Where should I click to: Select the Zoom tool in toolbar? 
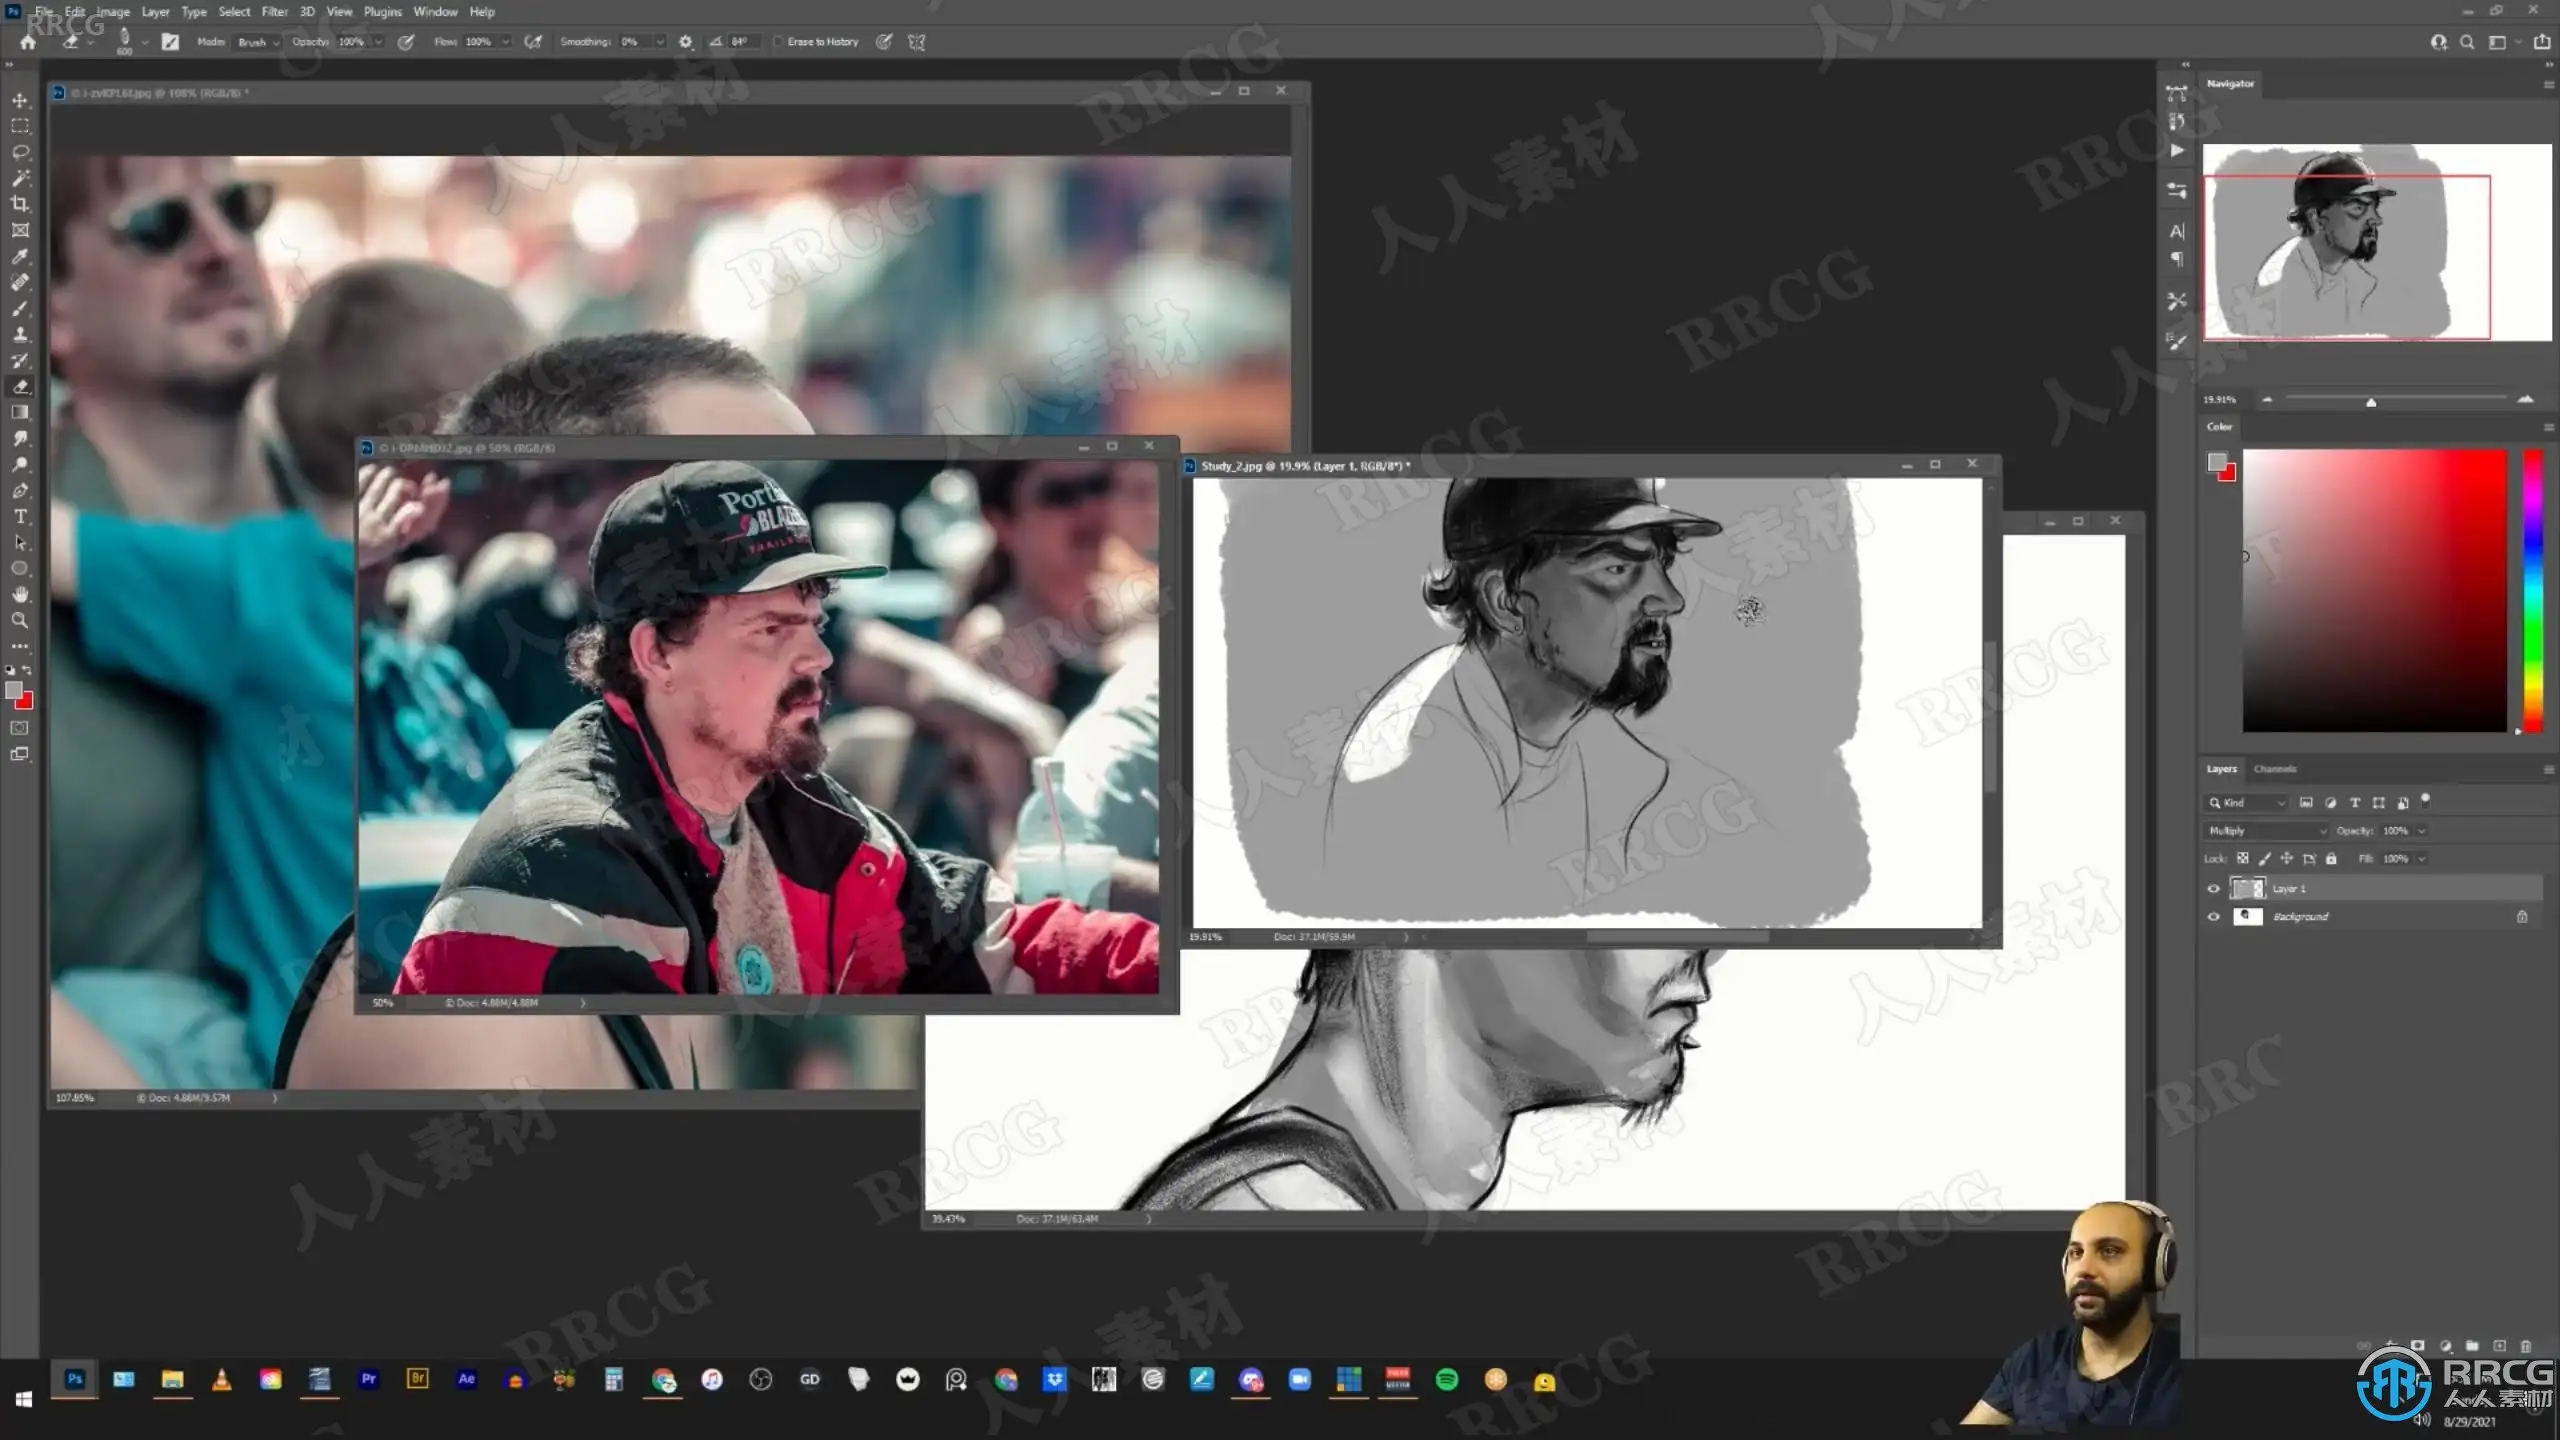click(x=19, y=621)
